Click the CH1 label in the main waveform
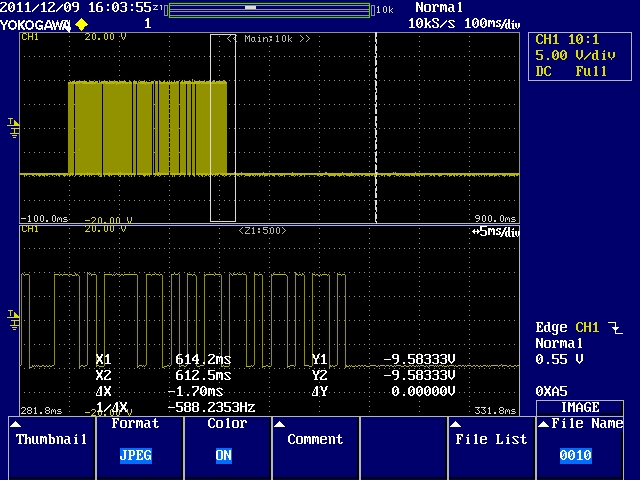Screen dimensions: 640x480 [x=30, y=37]
